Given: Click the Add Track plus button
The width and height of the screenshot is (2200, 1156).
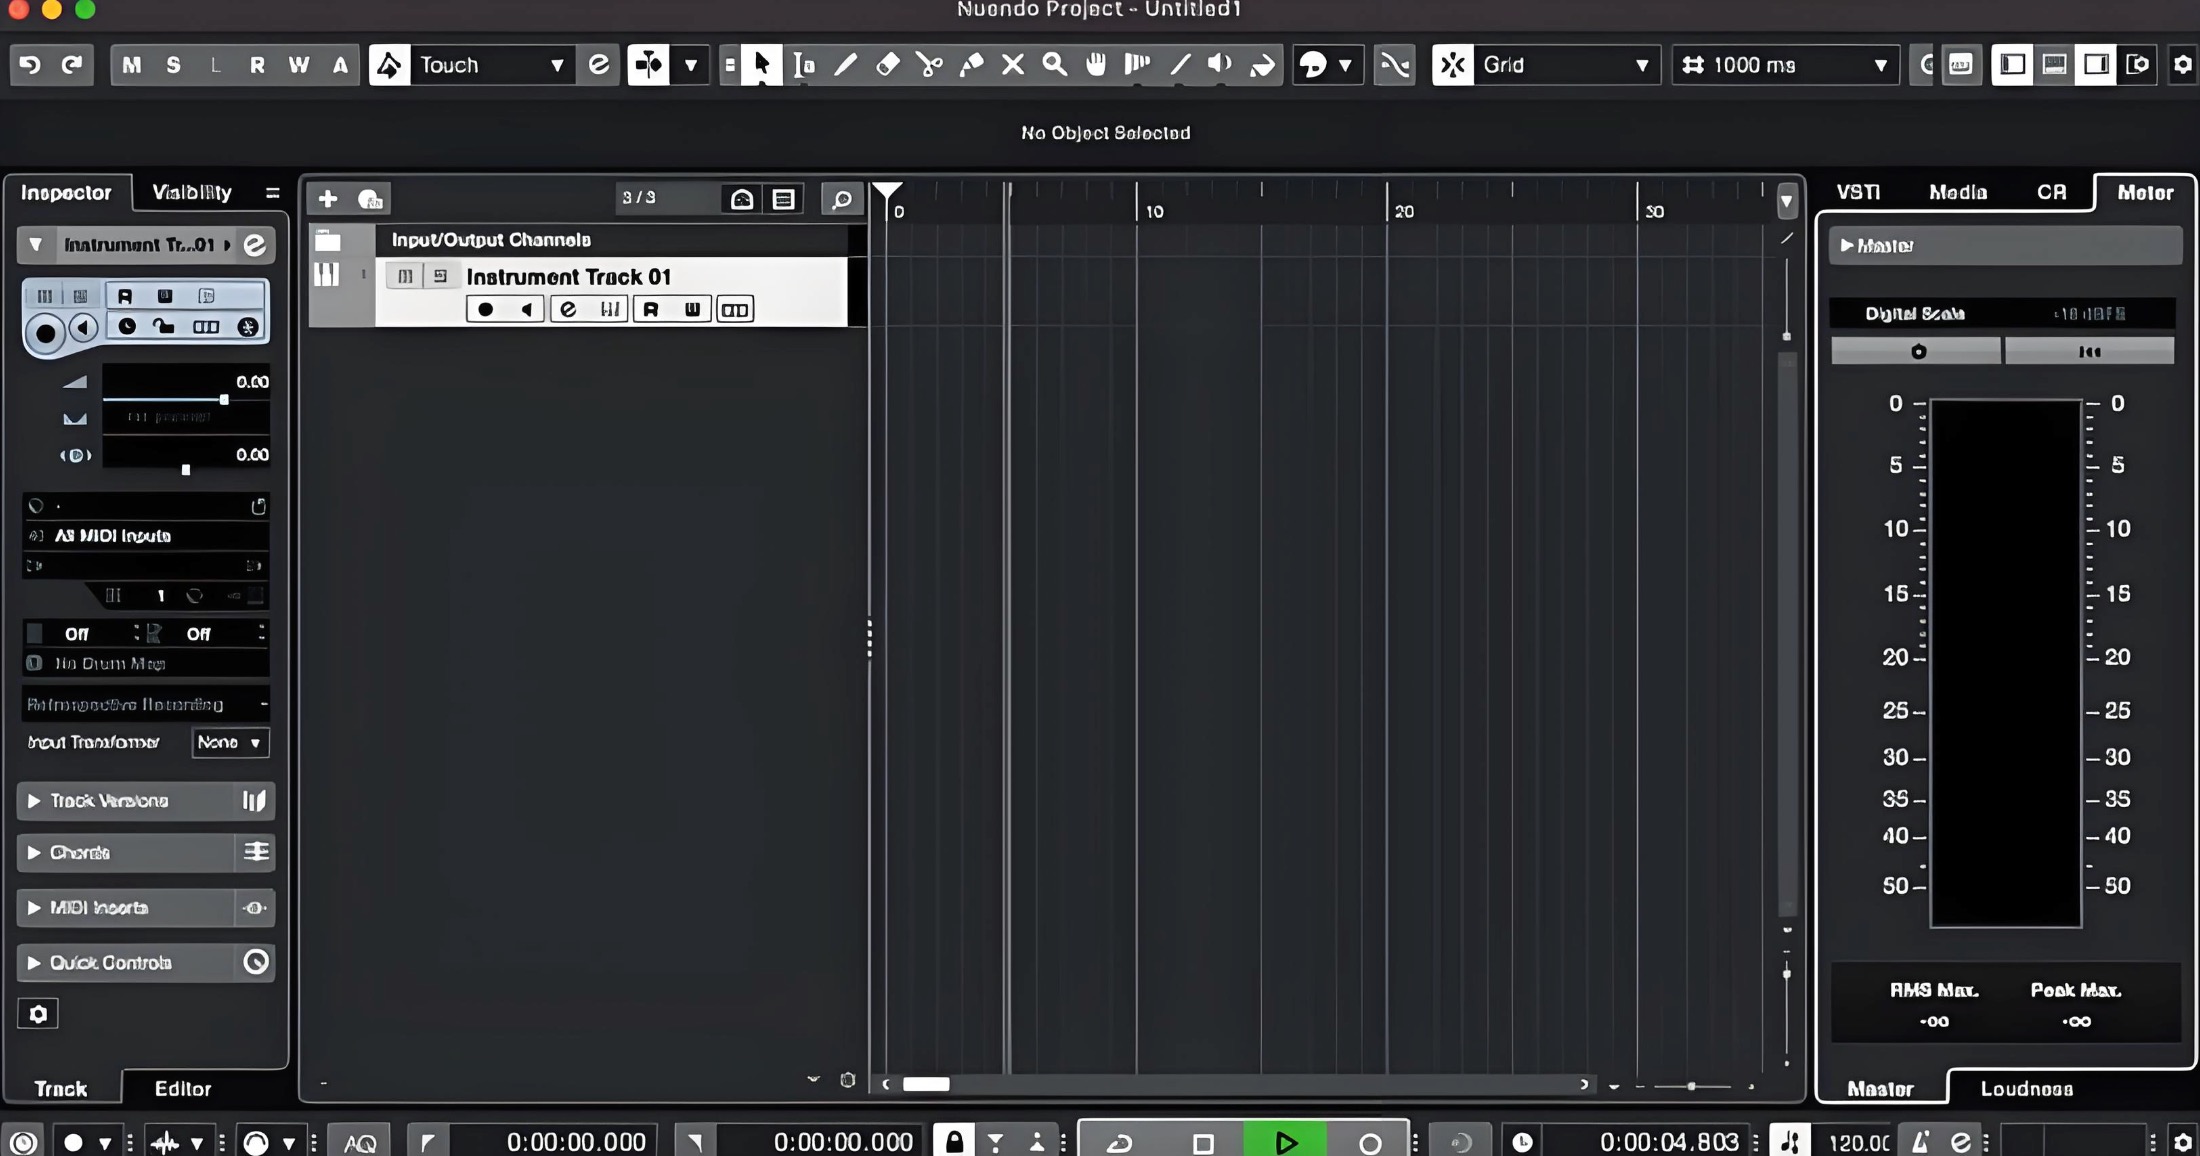Looking at the screenshot, I should [328, 199].
